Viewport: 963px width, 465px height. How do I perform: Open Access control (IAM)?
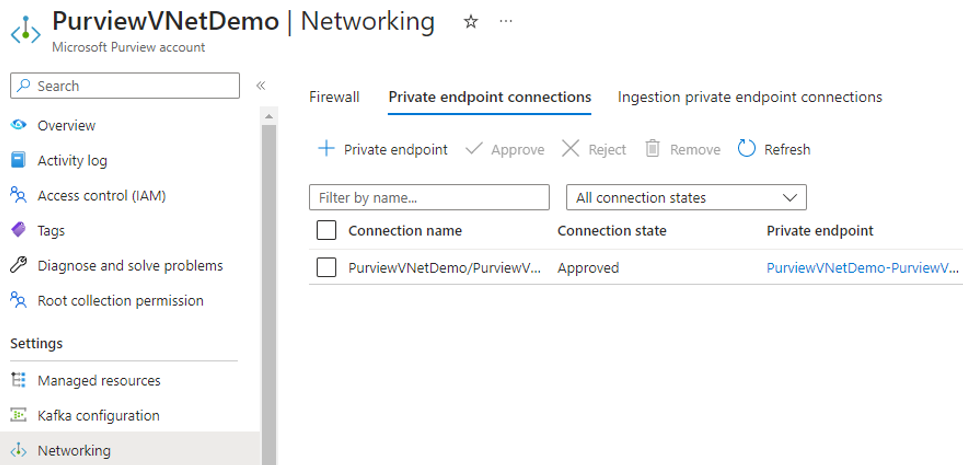tap(101, 195)
